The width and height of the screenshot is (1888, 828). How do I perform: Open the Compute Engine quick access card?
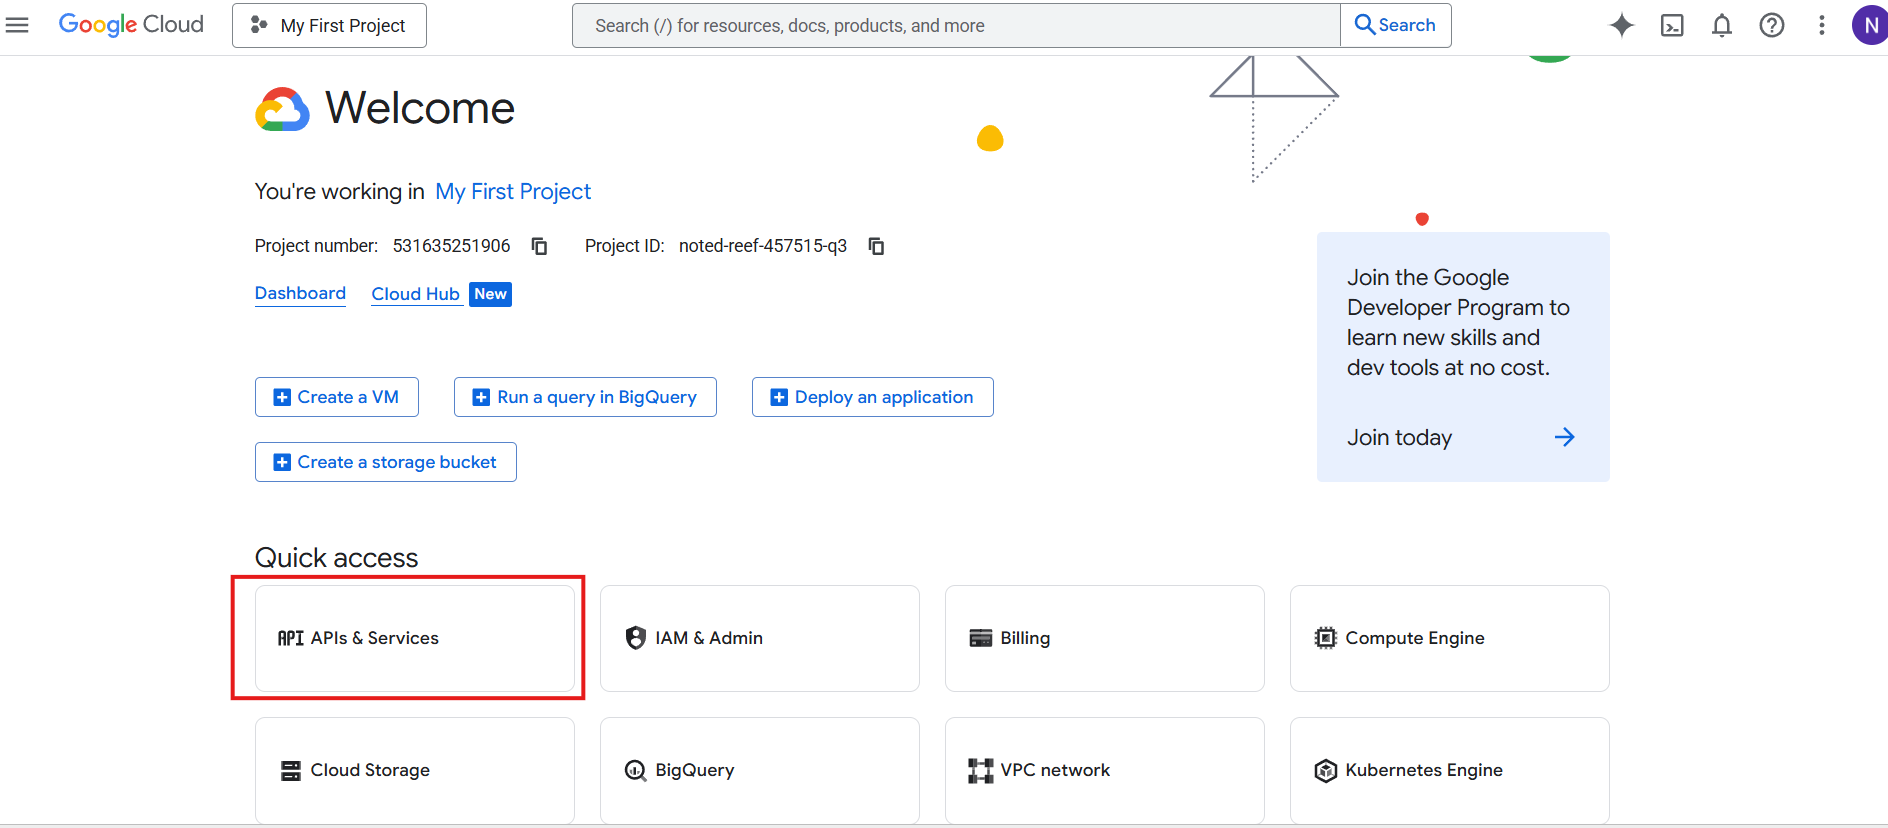(x=1449, y=638)
